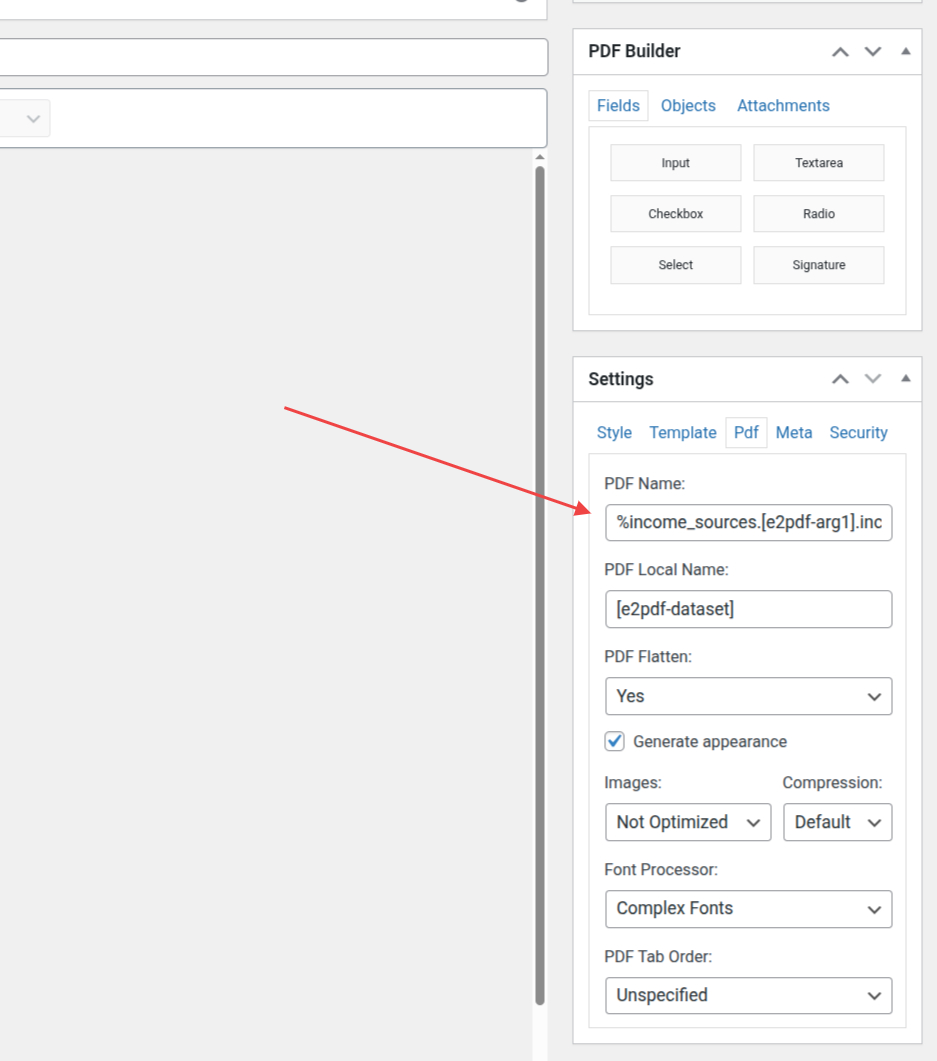Open PDF Tab Order dropdown
This screenshot has width=937, height=1061.
[748, 996]
